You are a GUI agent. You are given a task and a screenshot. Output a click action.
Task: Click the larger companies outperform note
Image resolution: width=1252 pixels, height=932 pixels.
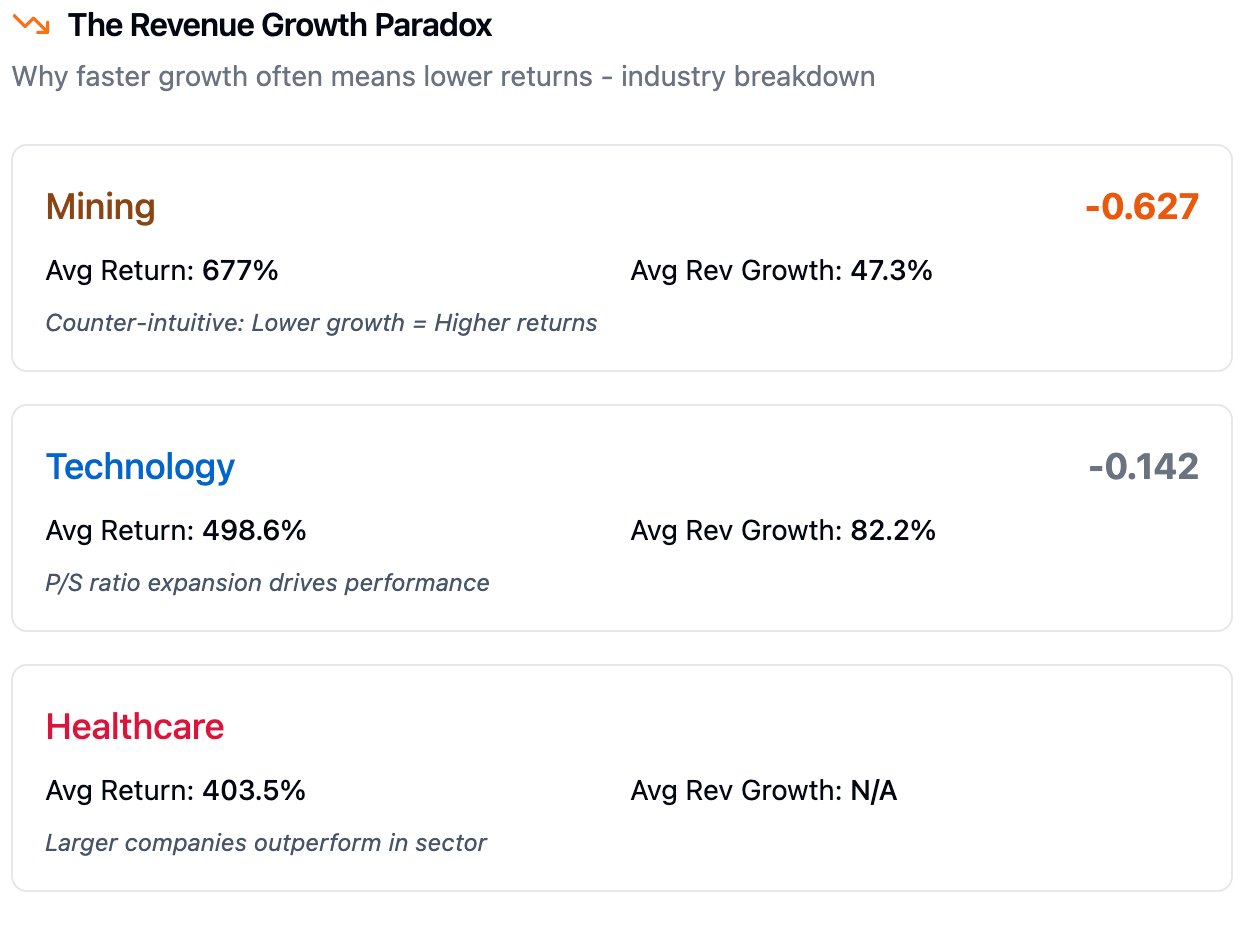[x=266, y=843]
